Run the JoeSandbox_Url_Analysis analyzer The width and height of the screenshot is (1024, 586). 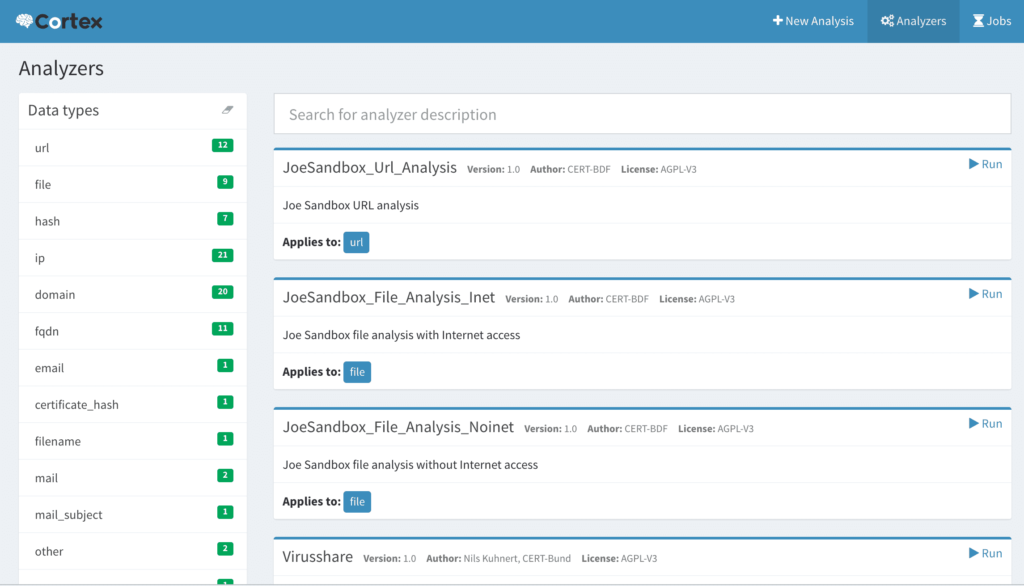[985, 164]
